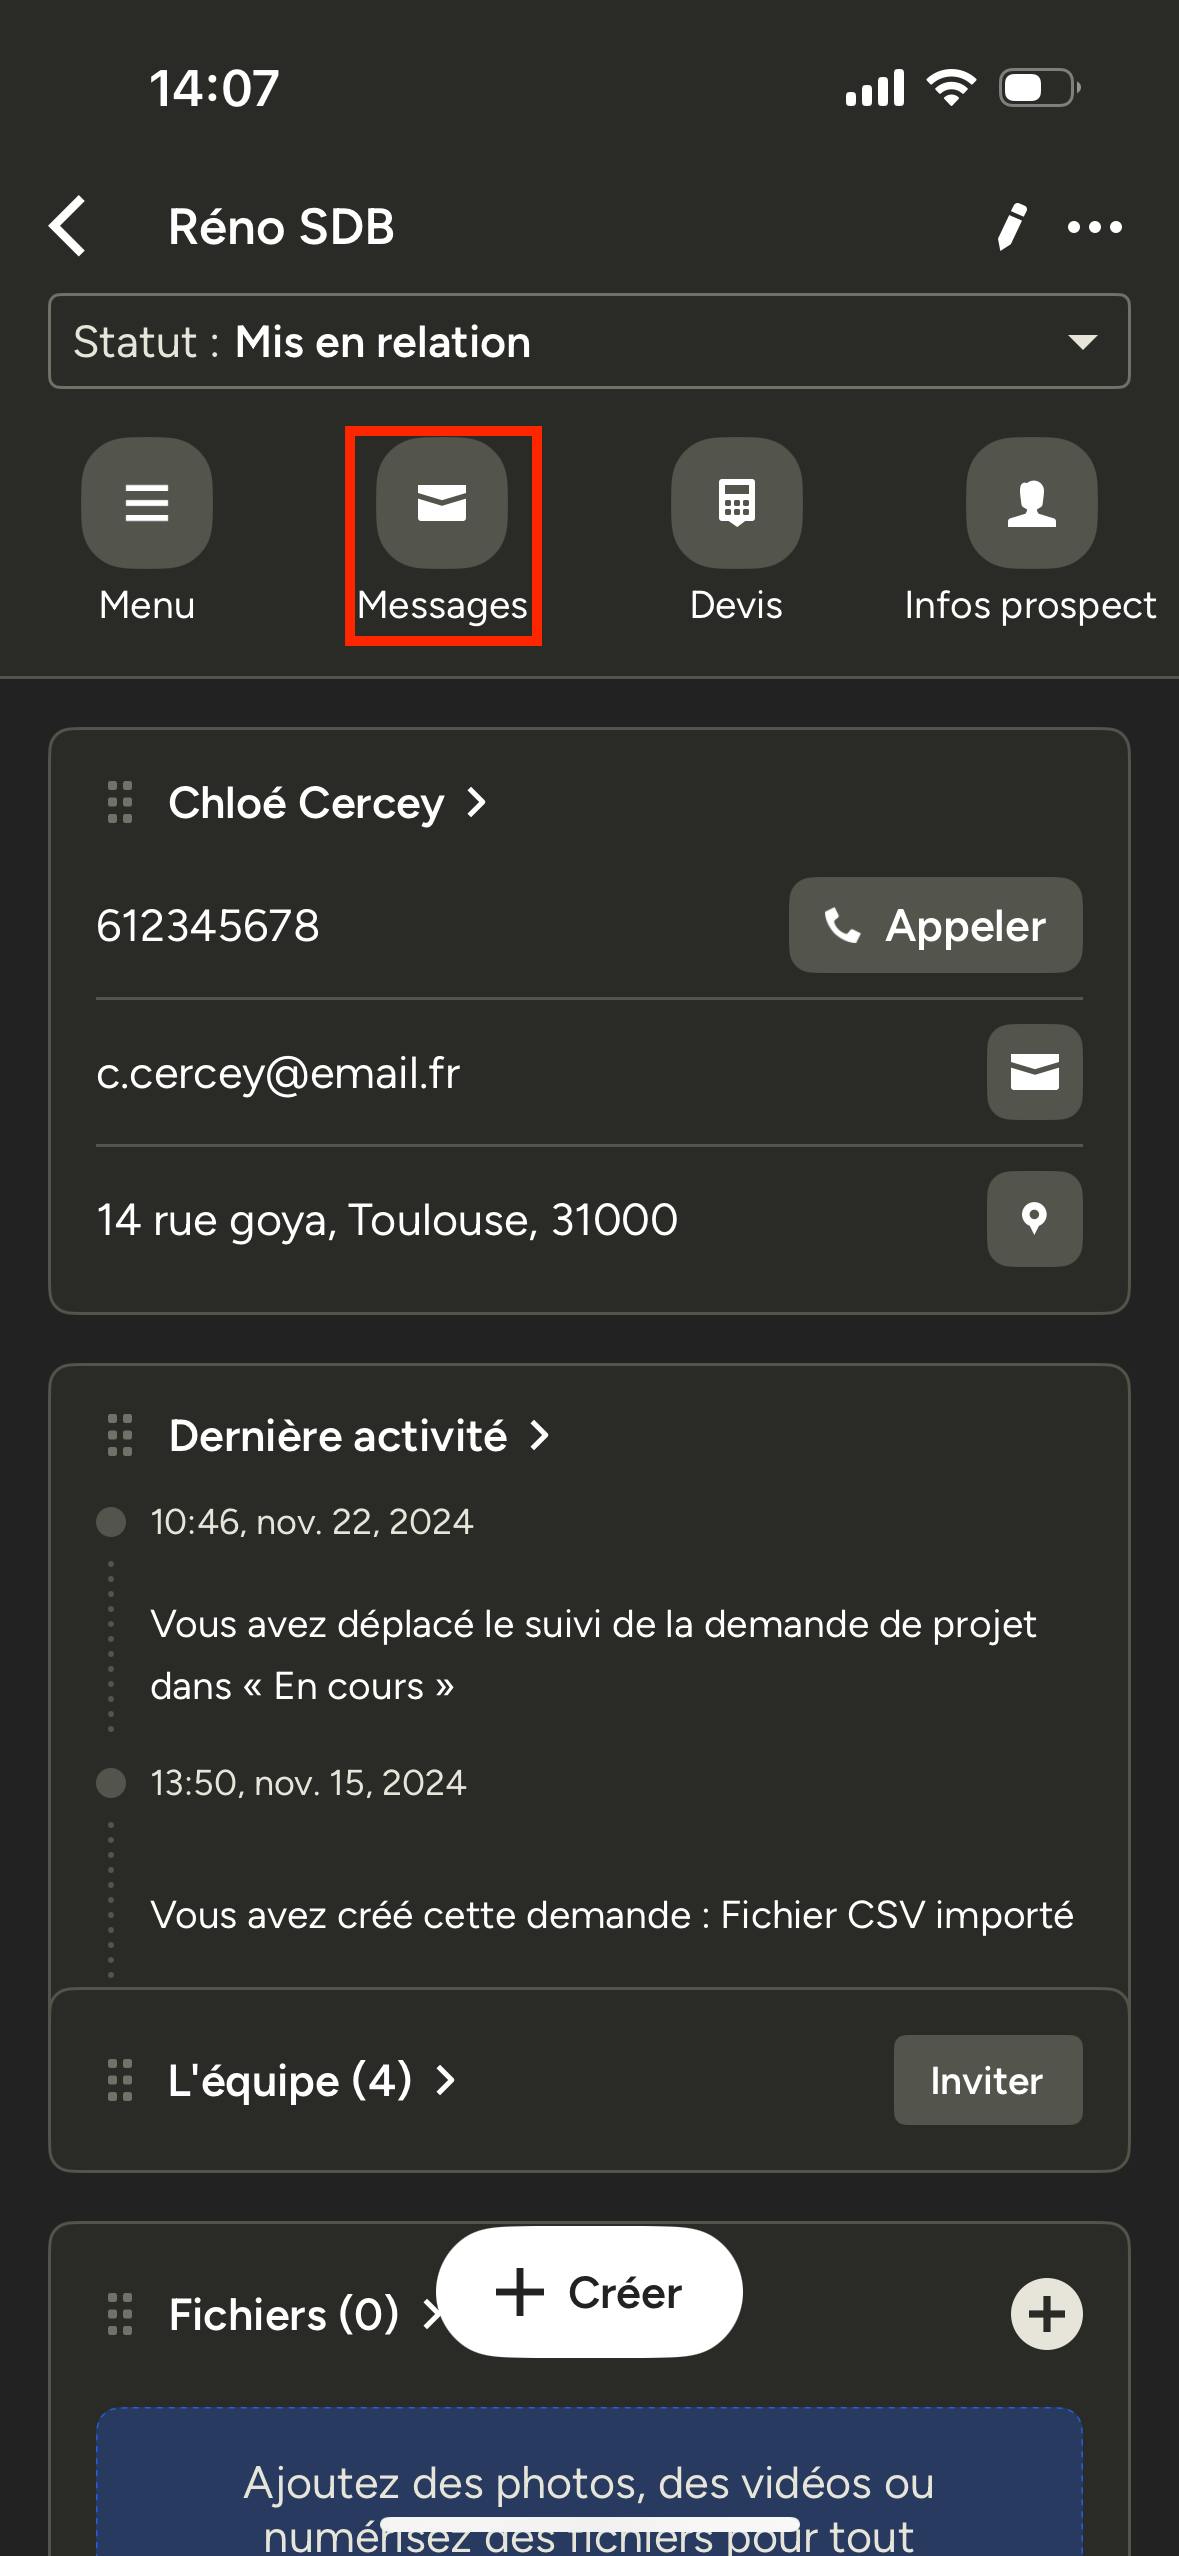
Task: Tap the map pin icon beside address
Action: pyautogui.click(x=1034, y=1219)
